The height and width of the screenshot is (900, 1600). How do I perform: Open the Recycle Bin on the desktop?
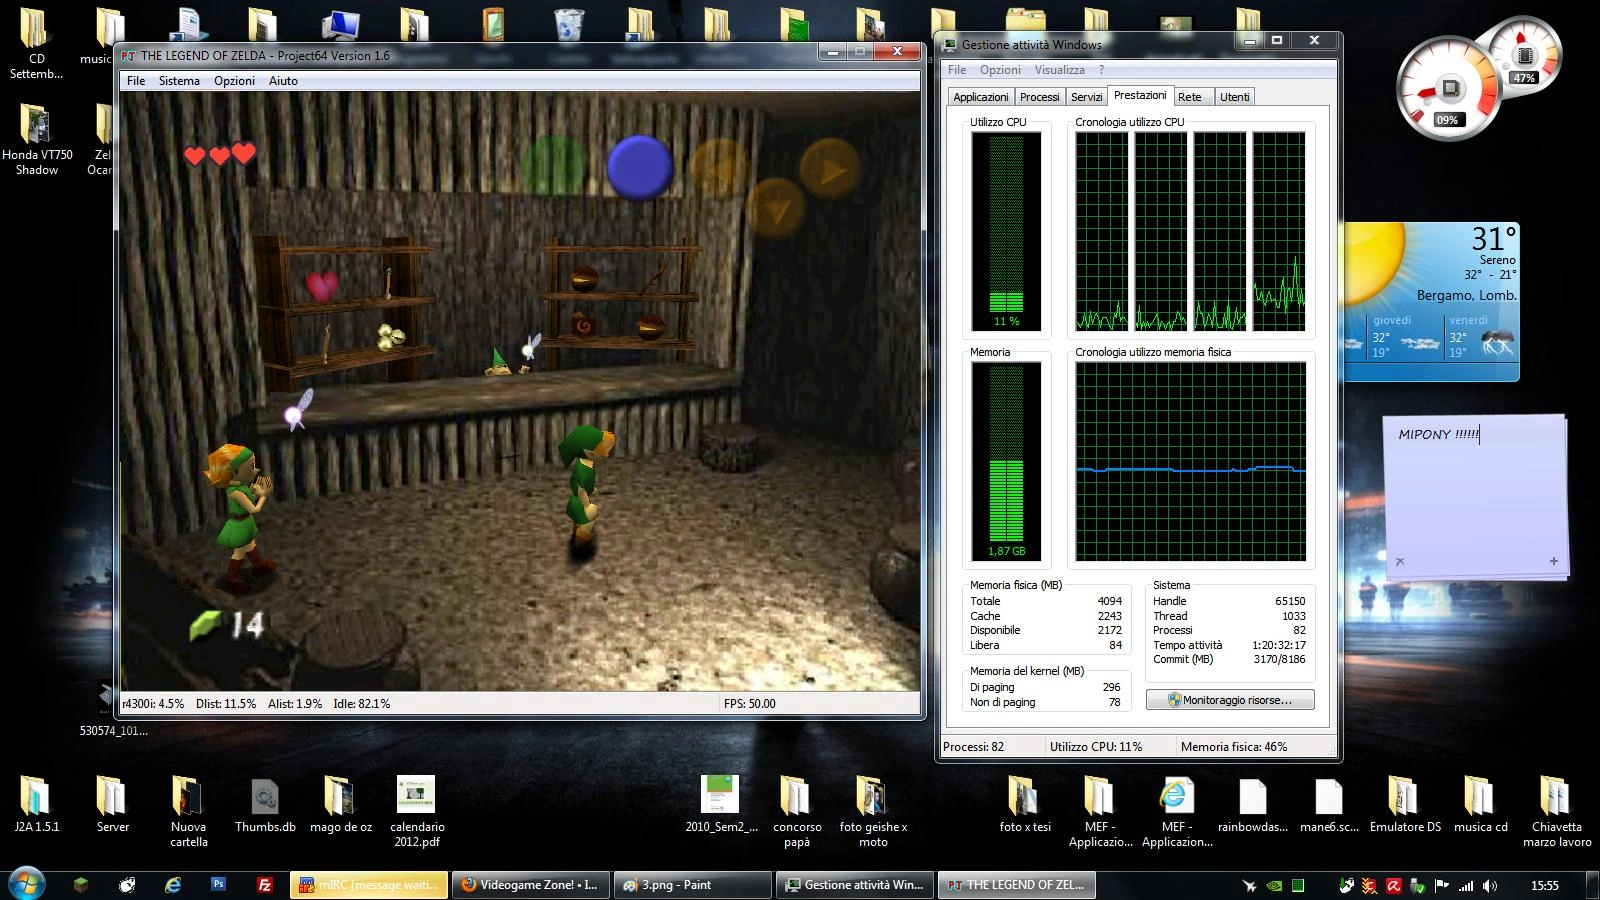click(568, 24)
